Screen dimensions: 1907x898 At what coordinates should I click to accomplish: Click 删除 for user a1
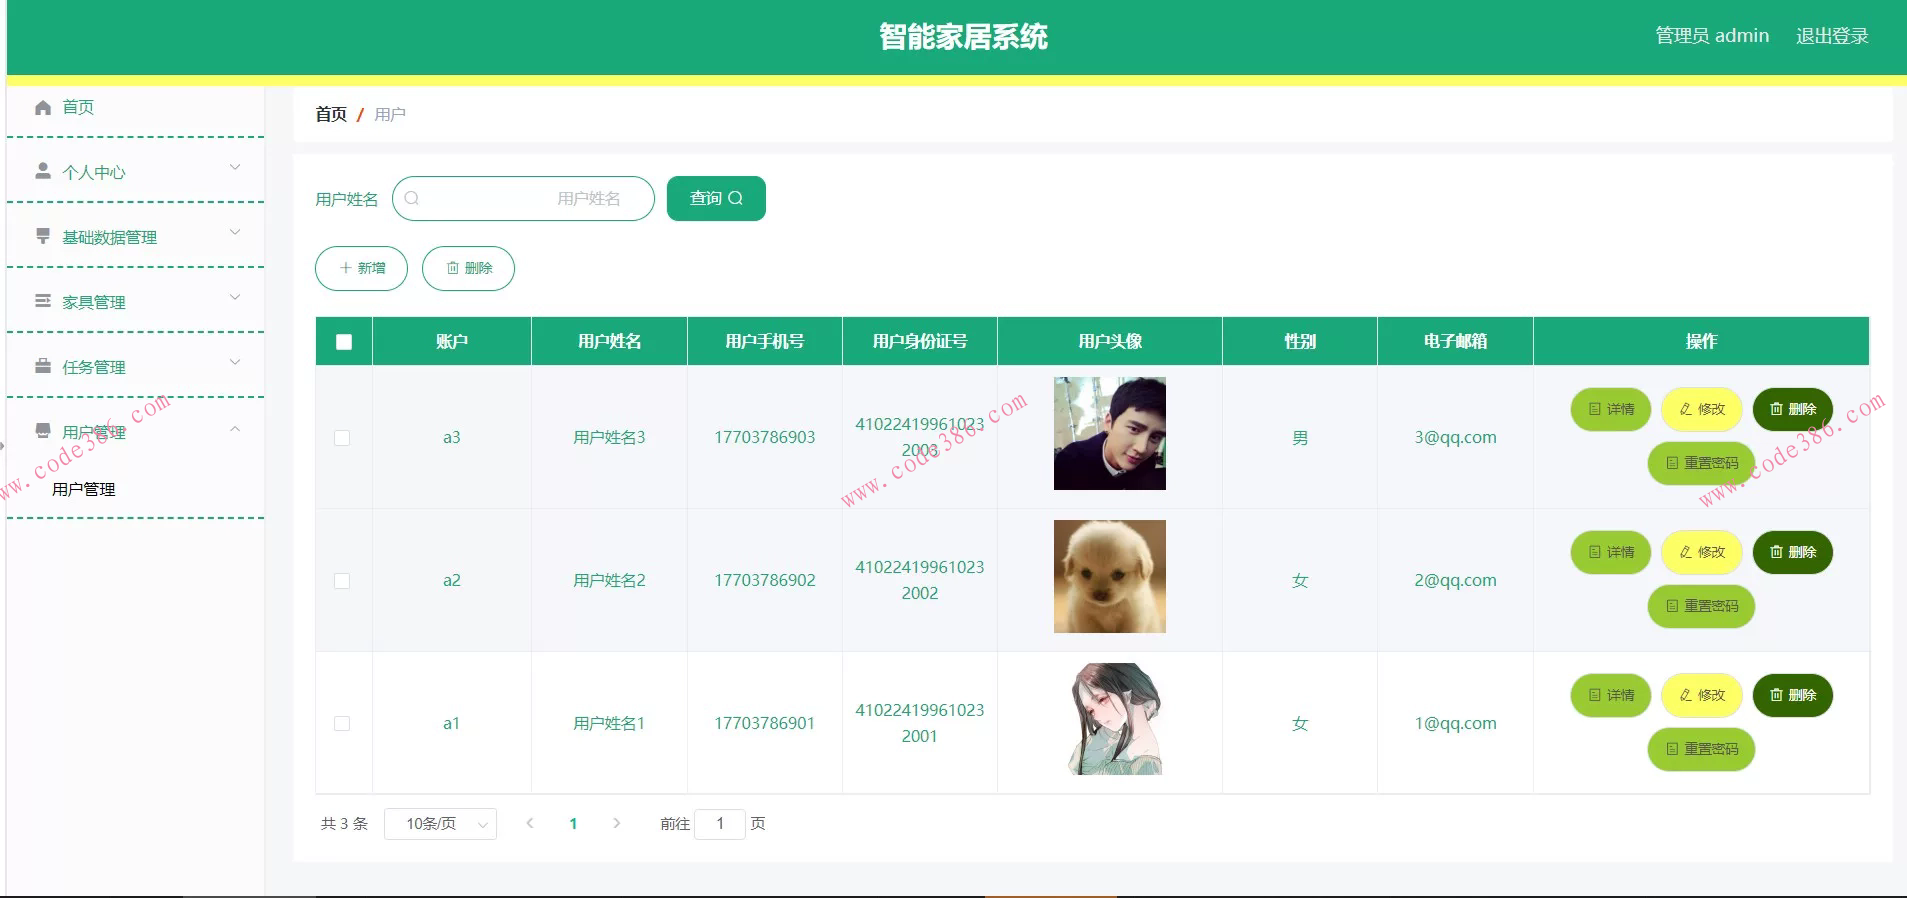pyautogui.click(x=1793, y=695)
